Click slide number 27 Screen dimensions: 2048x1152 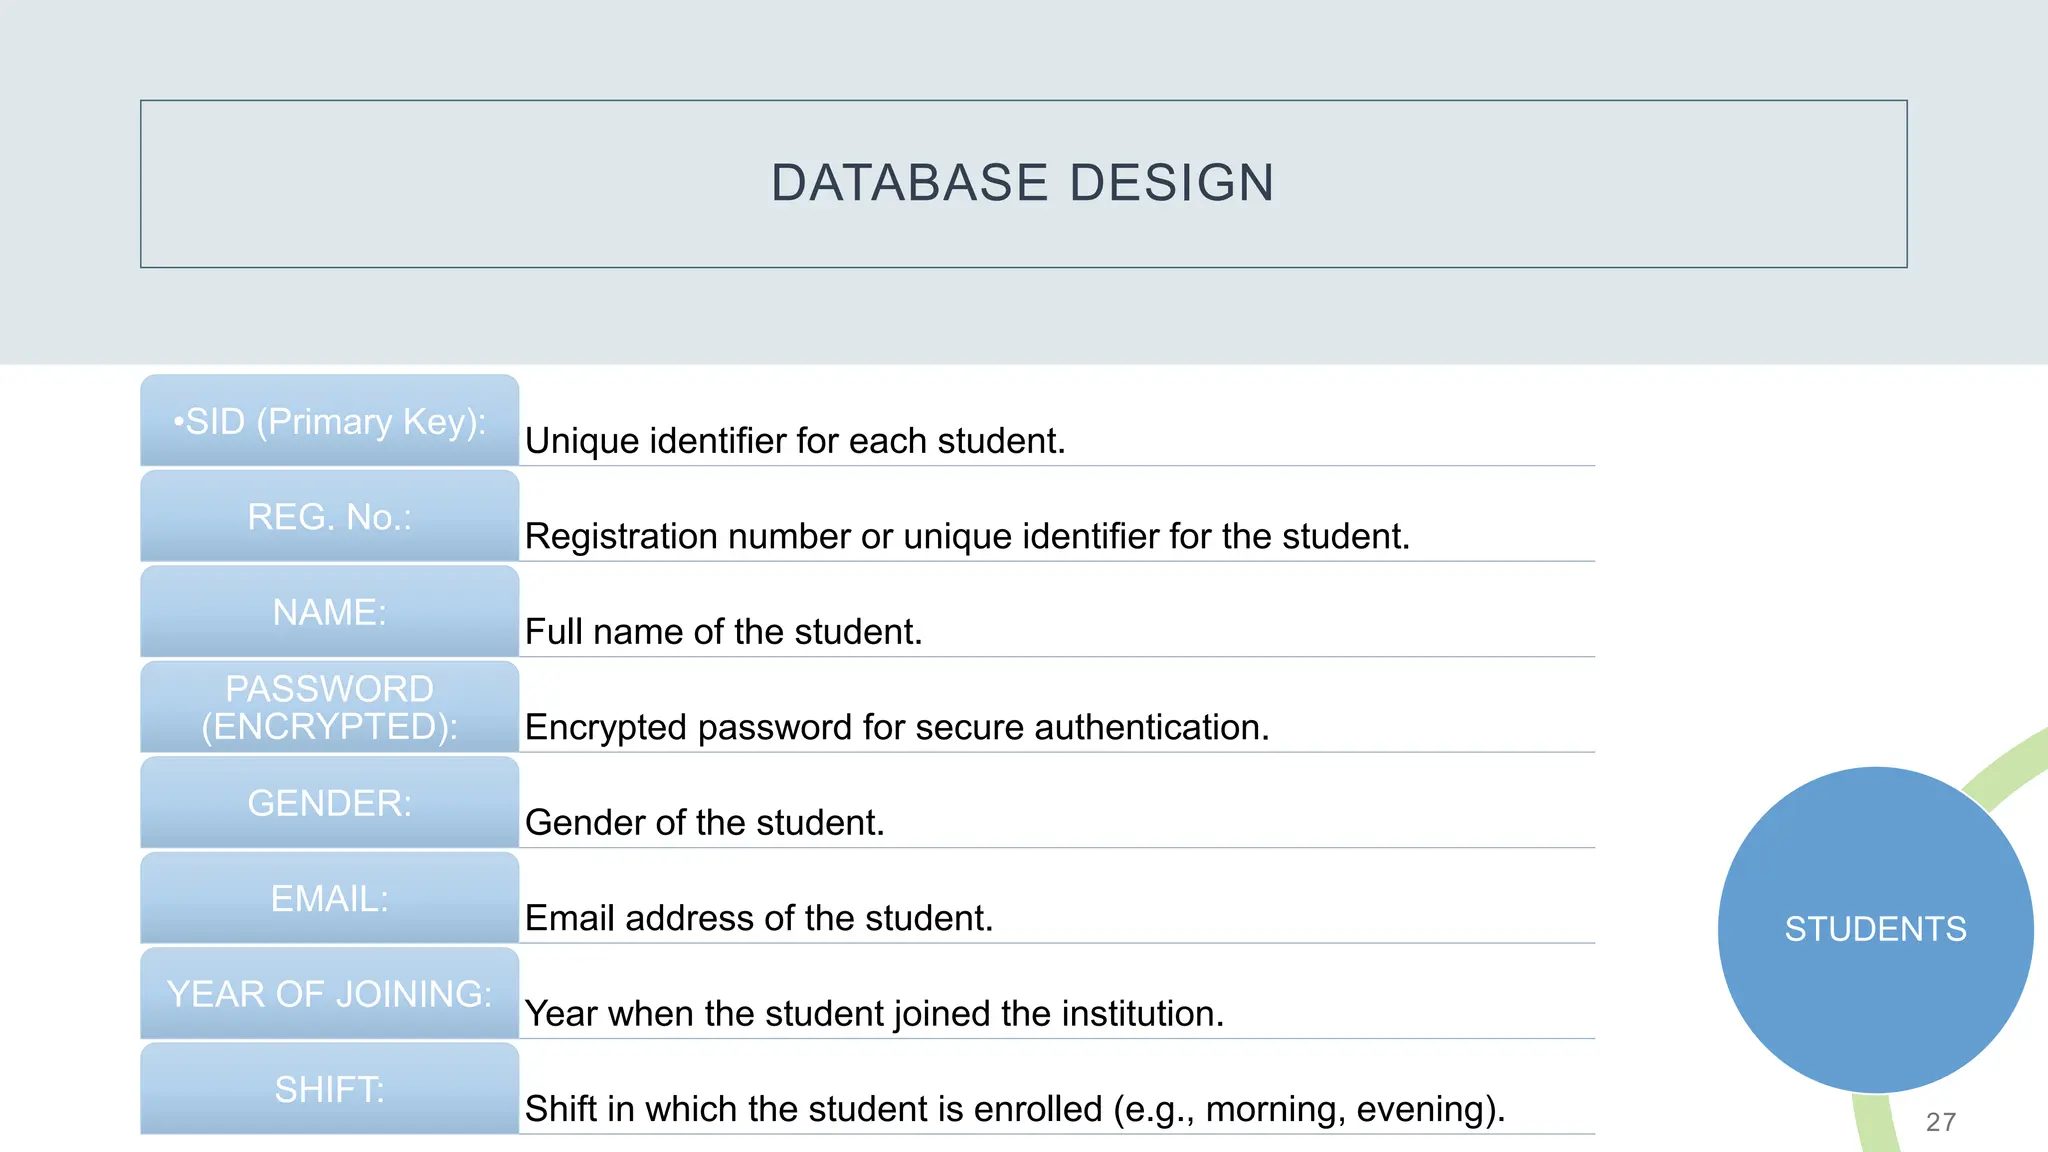1940,1122
